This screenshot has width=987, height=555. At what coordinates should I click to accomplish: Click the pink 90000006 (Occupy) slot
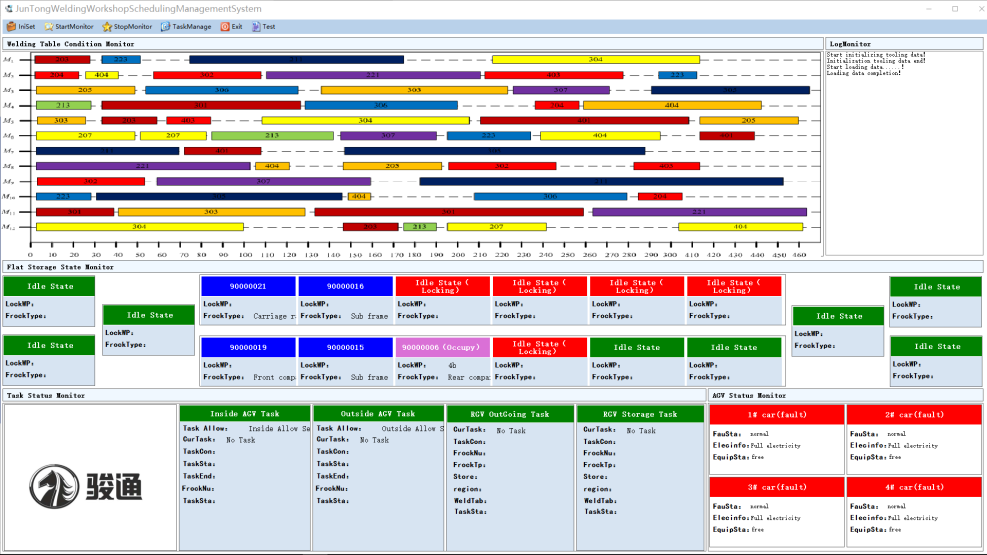click(443, 347)
